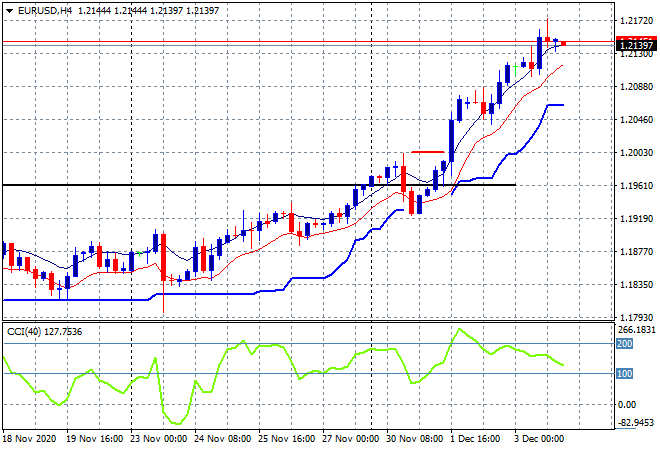Click the EURUSD,H4 chart title text

pyautogui.click(x=45, y=11)
